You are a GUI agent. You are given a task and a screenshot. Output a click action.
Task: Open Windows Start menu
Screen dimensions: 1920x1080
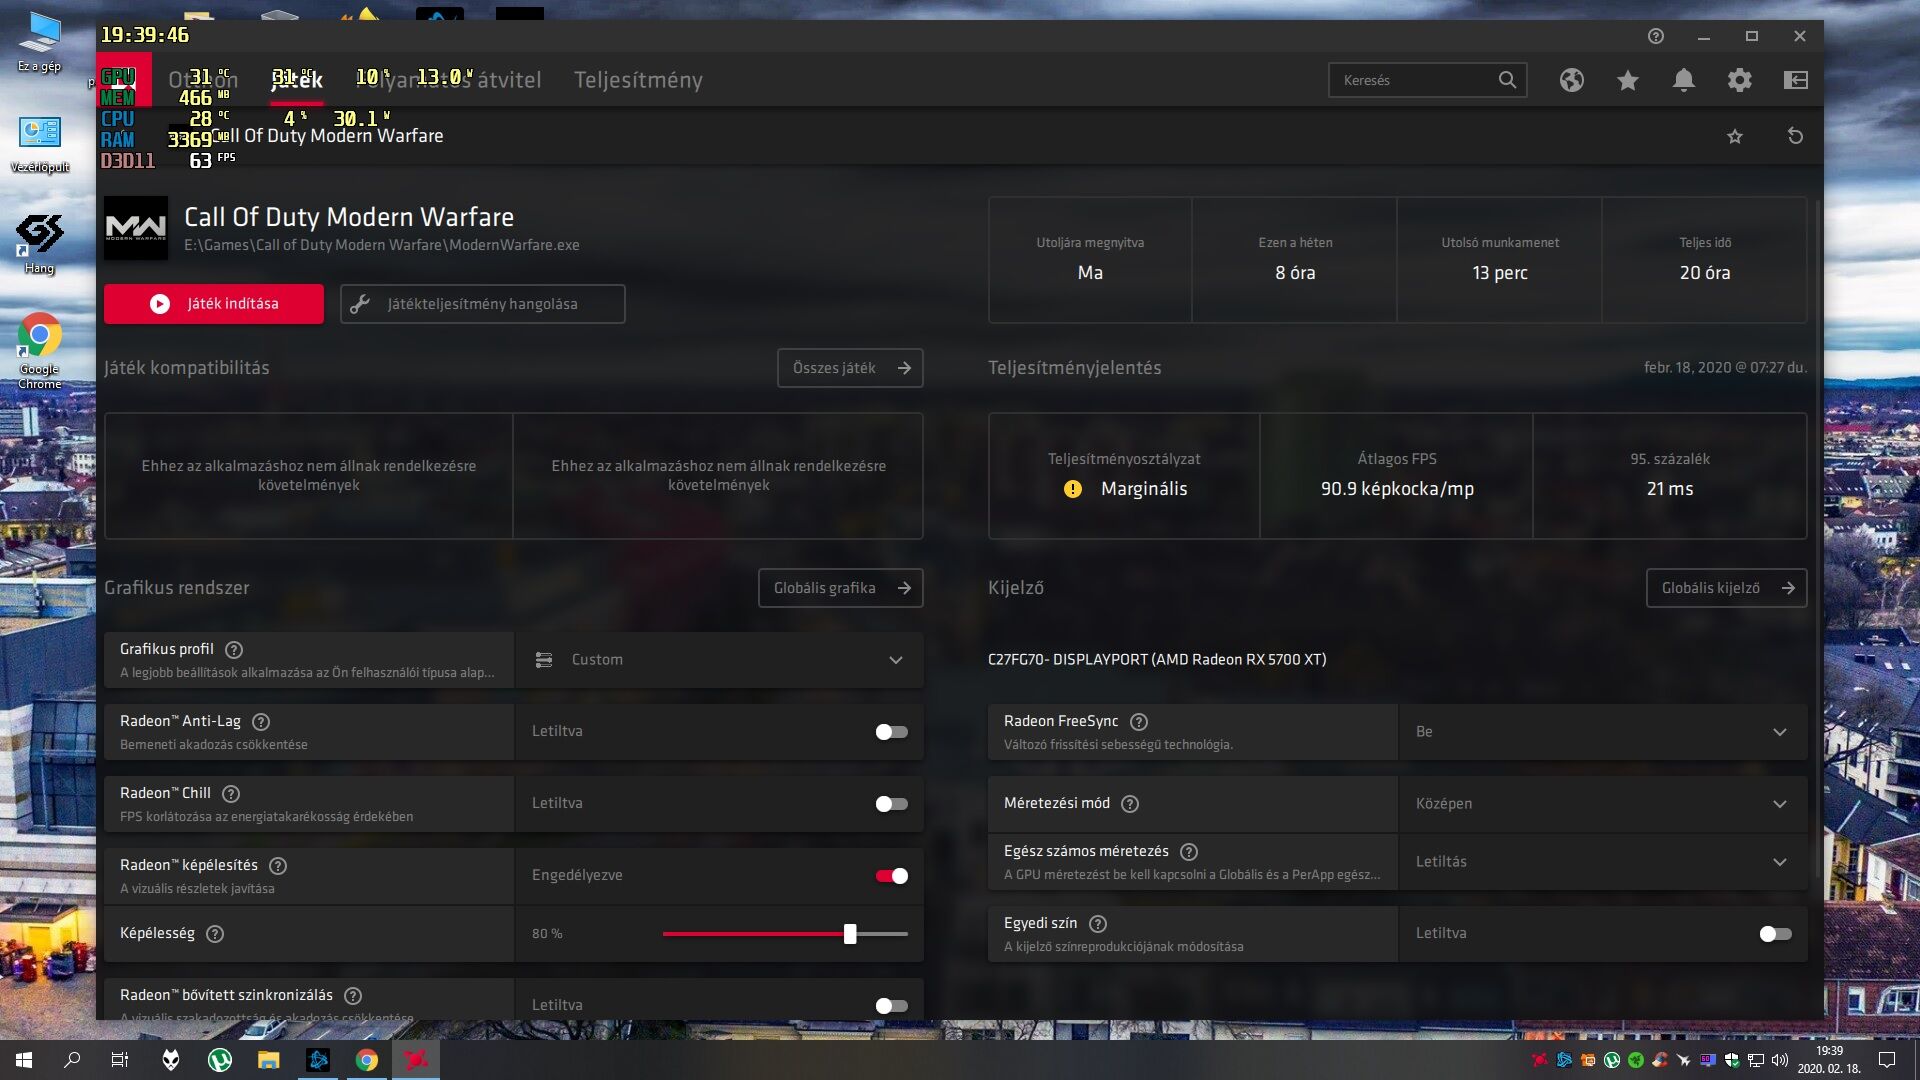[x=24, y=1060]
